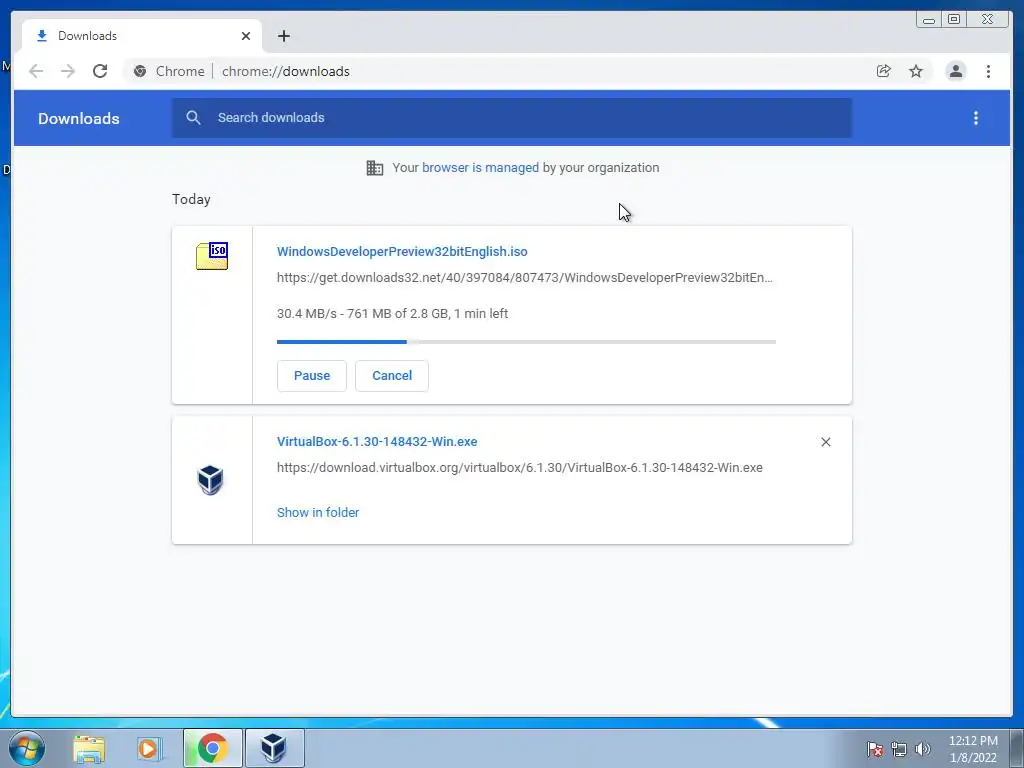Screen dimensions: 1024x768
Task: Cancel the ISO download
Action: coord(392,376)
